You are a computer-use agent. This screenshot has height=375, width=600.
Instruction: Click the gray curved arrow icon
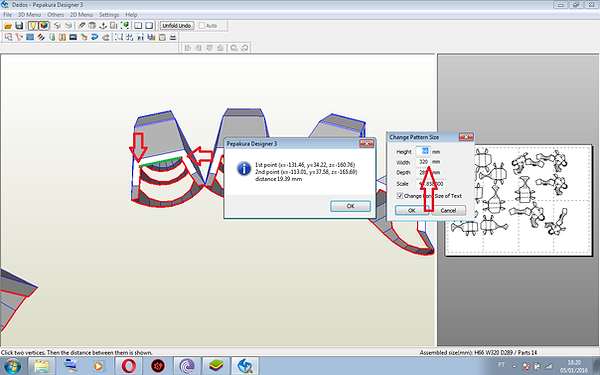pyautogui.click(x=106, y=37)
